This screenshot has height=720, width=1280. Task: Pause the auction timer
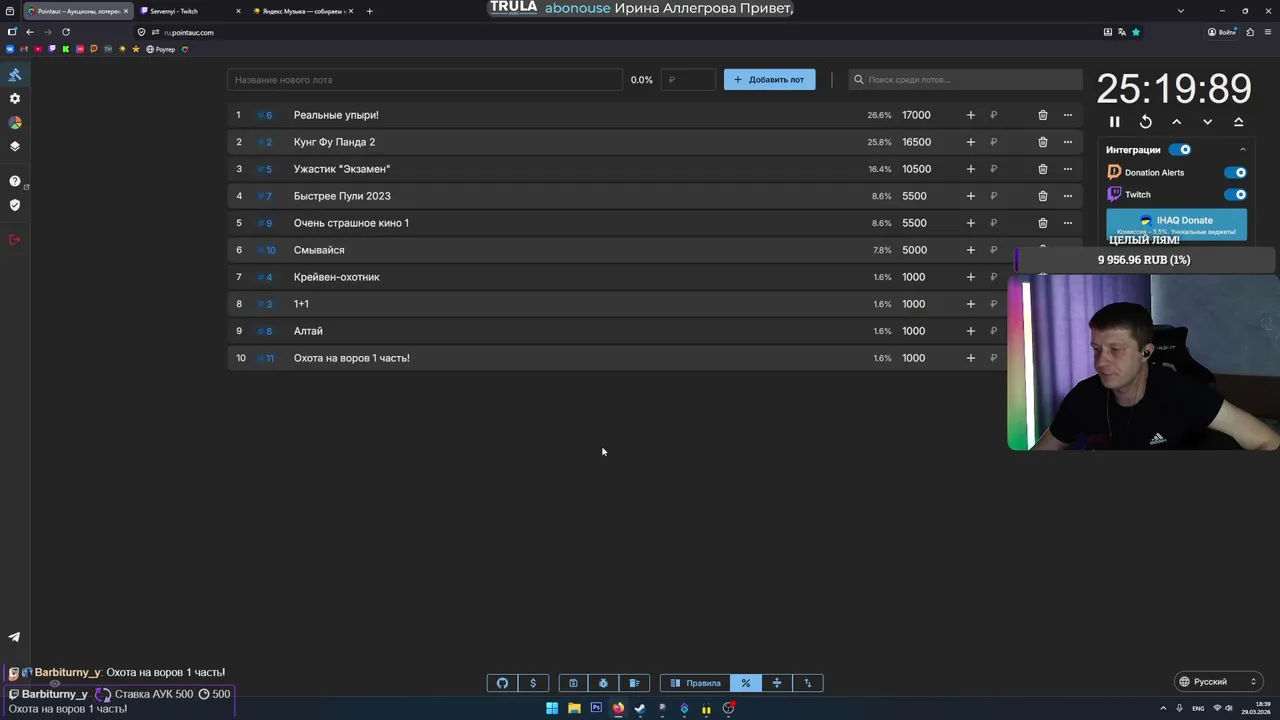pyautogui.click(x=1114, y=122)
